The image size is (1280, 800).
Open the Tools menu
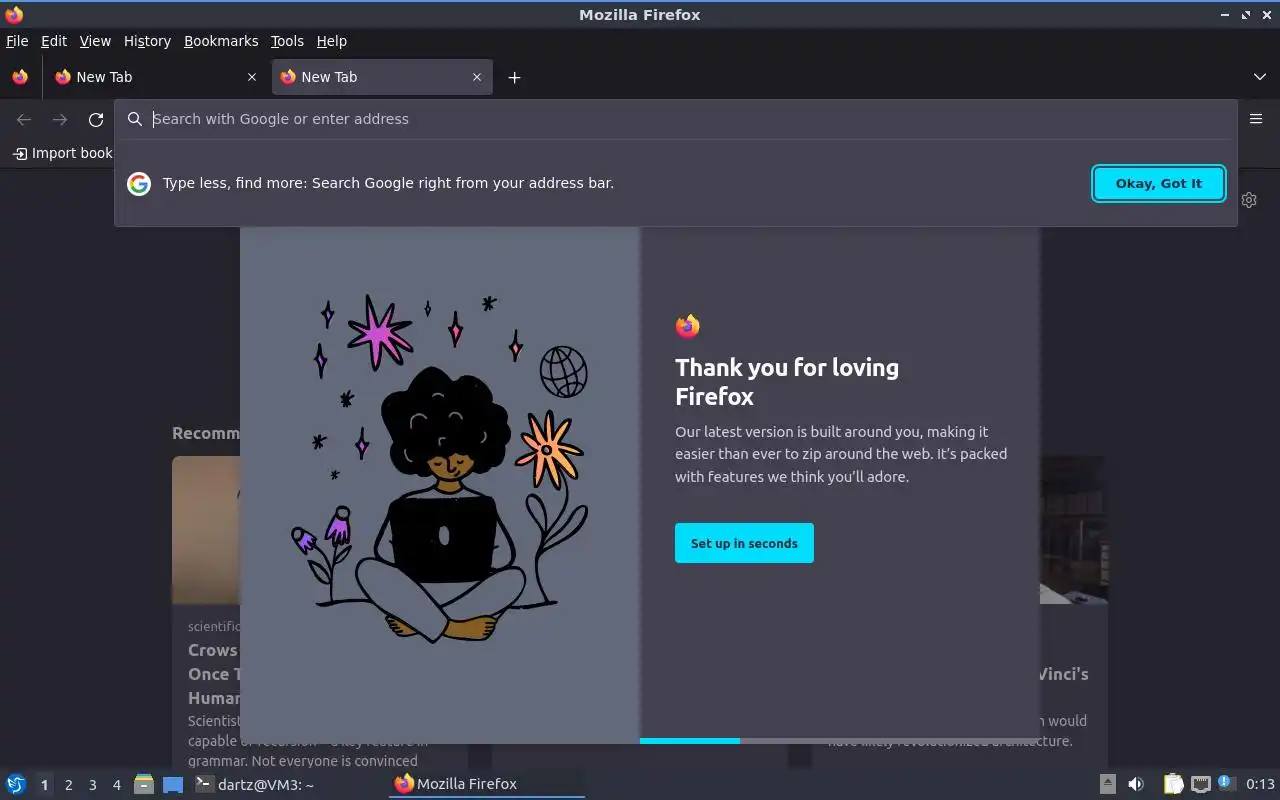[287, 41]
